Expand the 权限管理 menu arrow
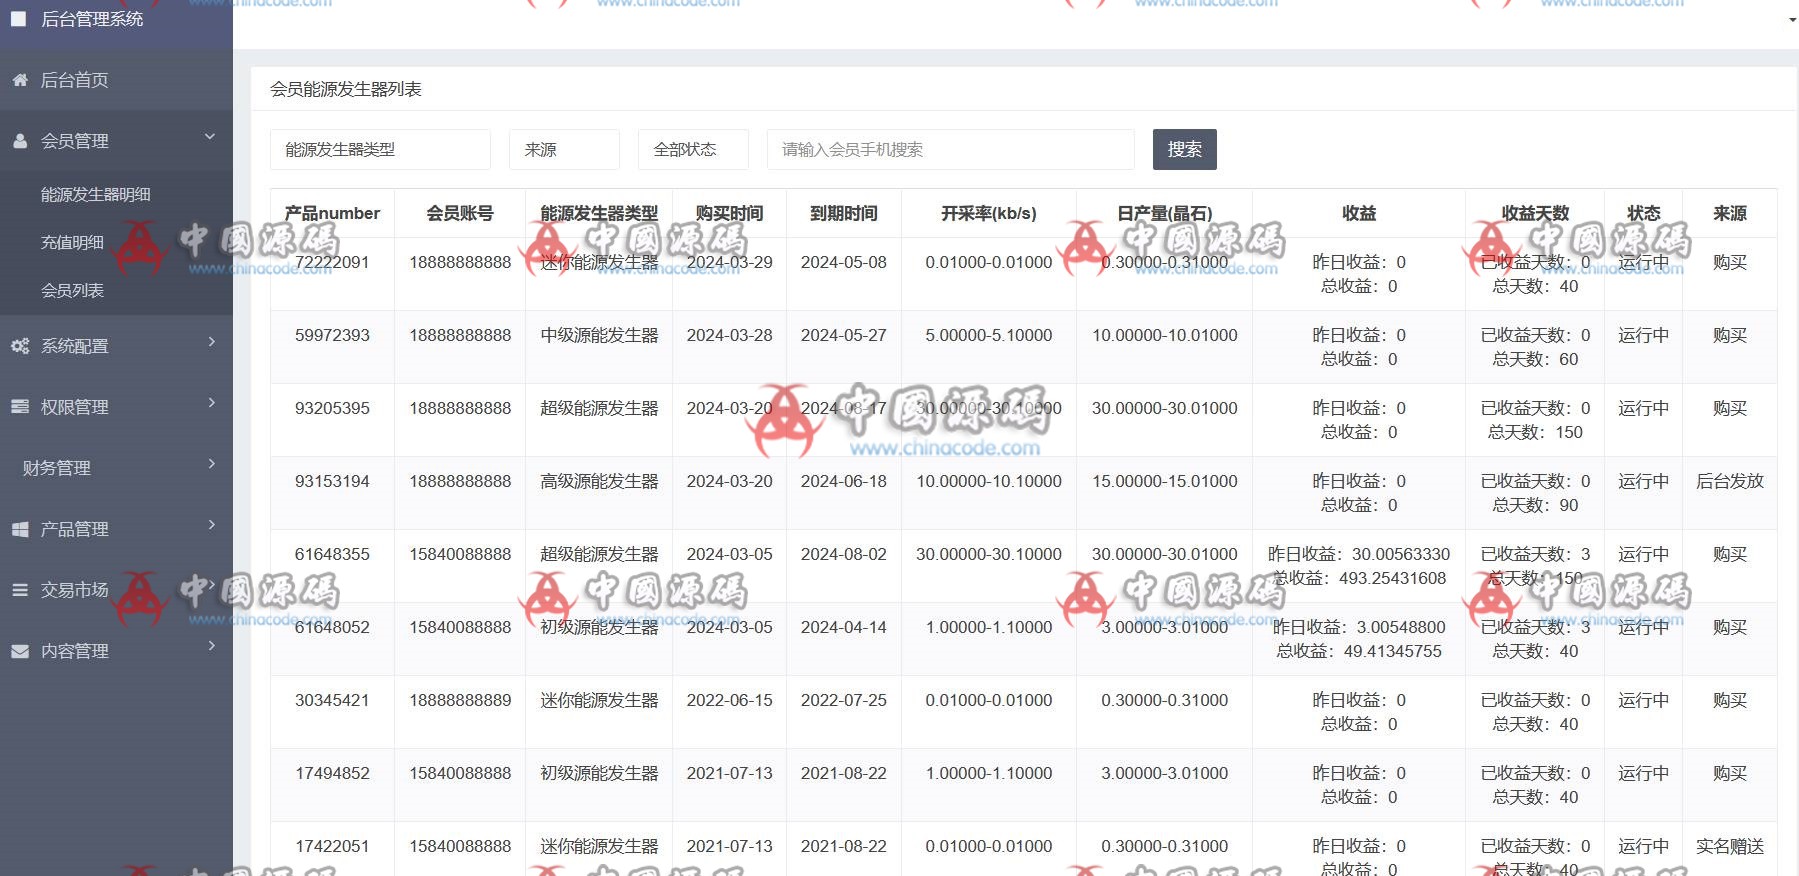1799x876 pixels. [x=211, y=403]
